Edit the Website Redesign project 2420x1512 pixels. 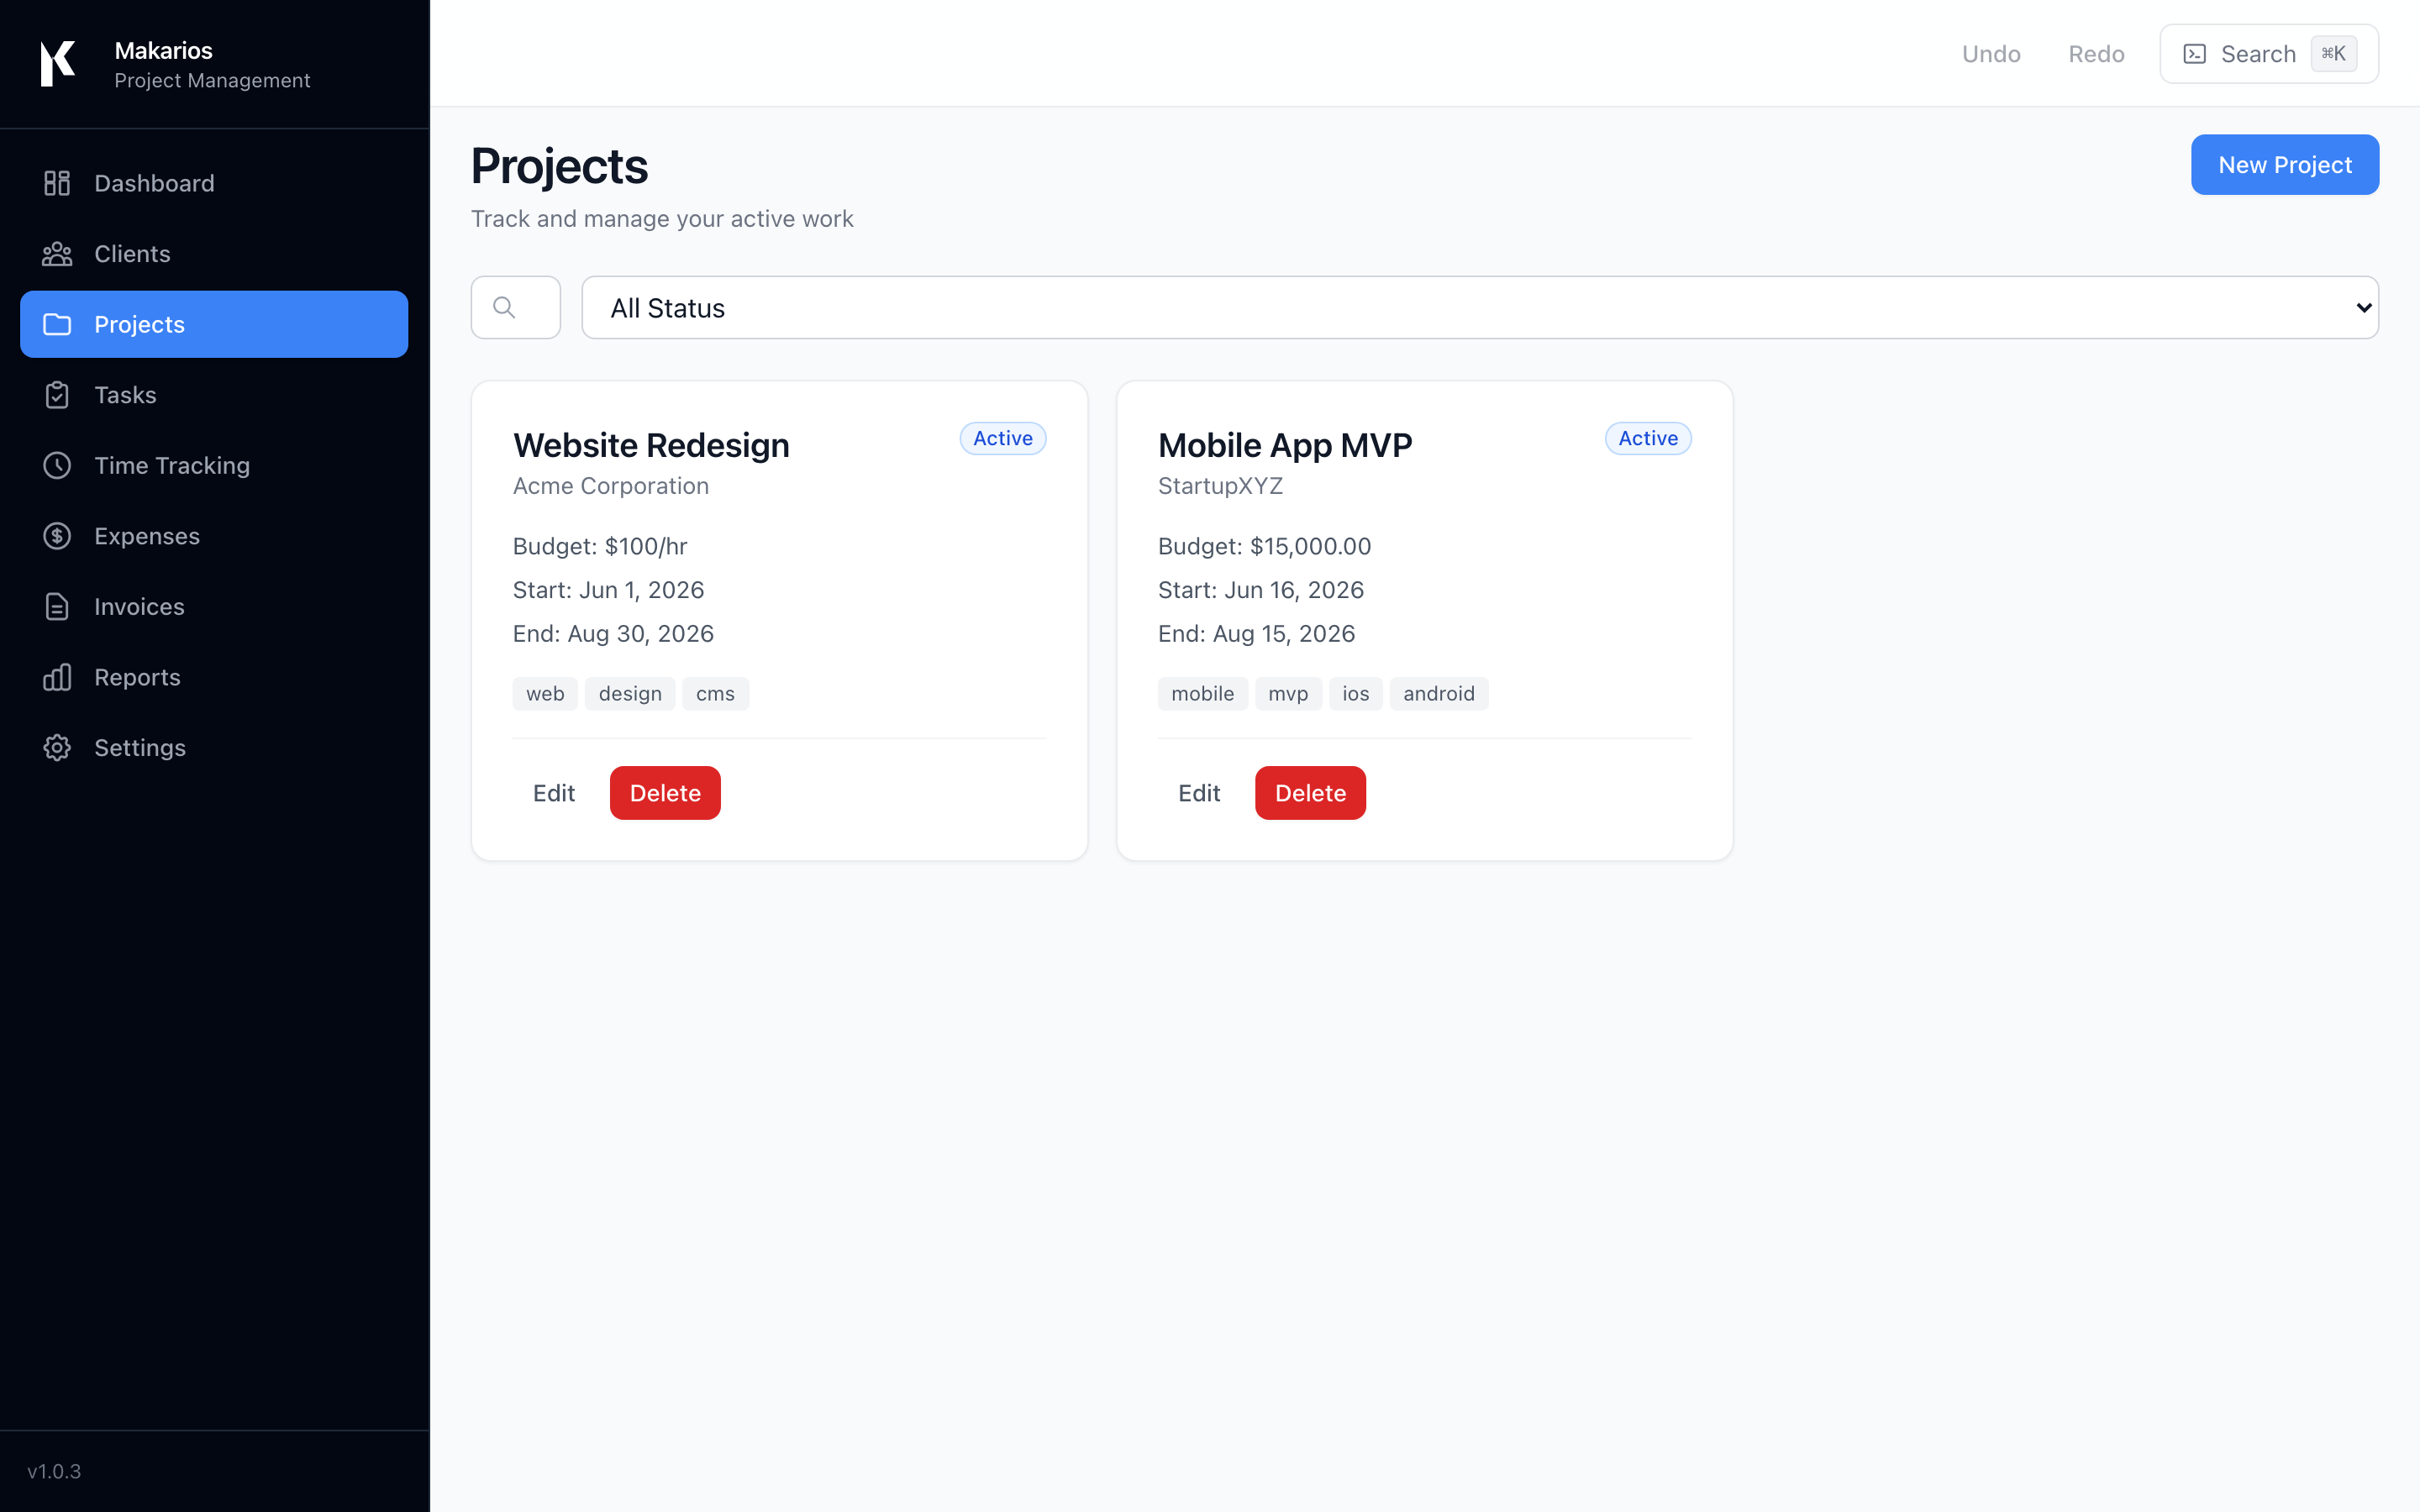click(x=554, y=793)
